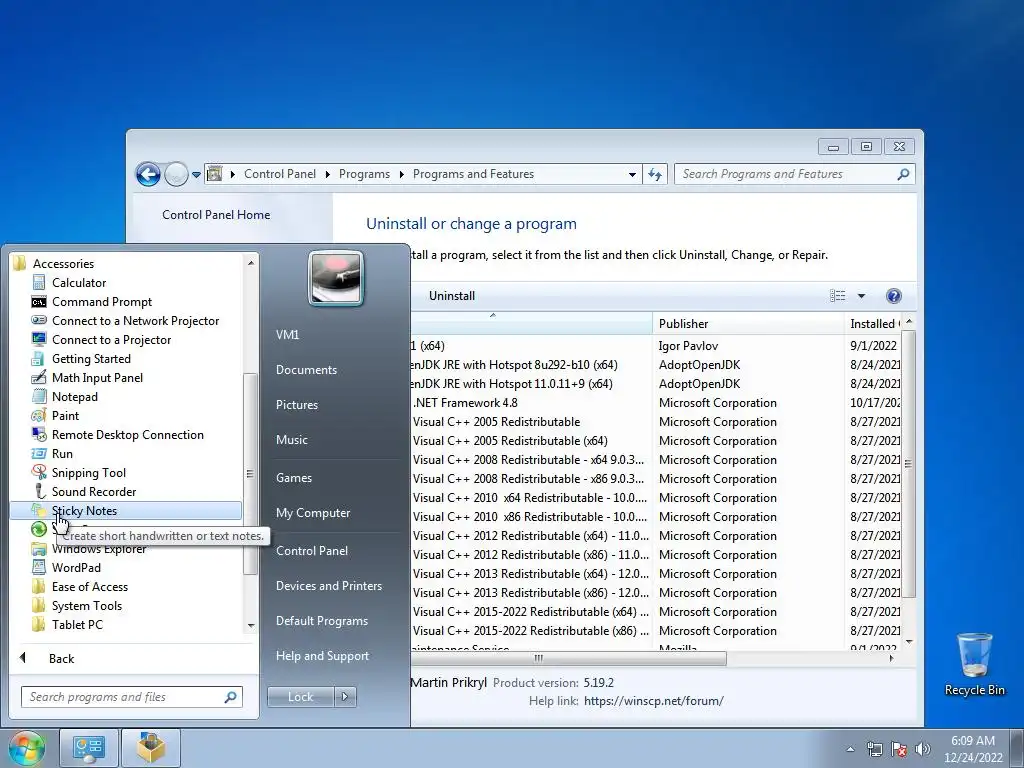
Task: Open Connect to a Network Projector
Action: (135, 321)
